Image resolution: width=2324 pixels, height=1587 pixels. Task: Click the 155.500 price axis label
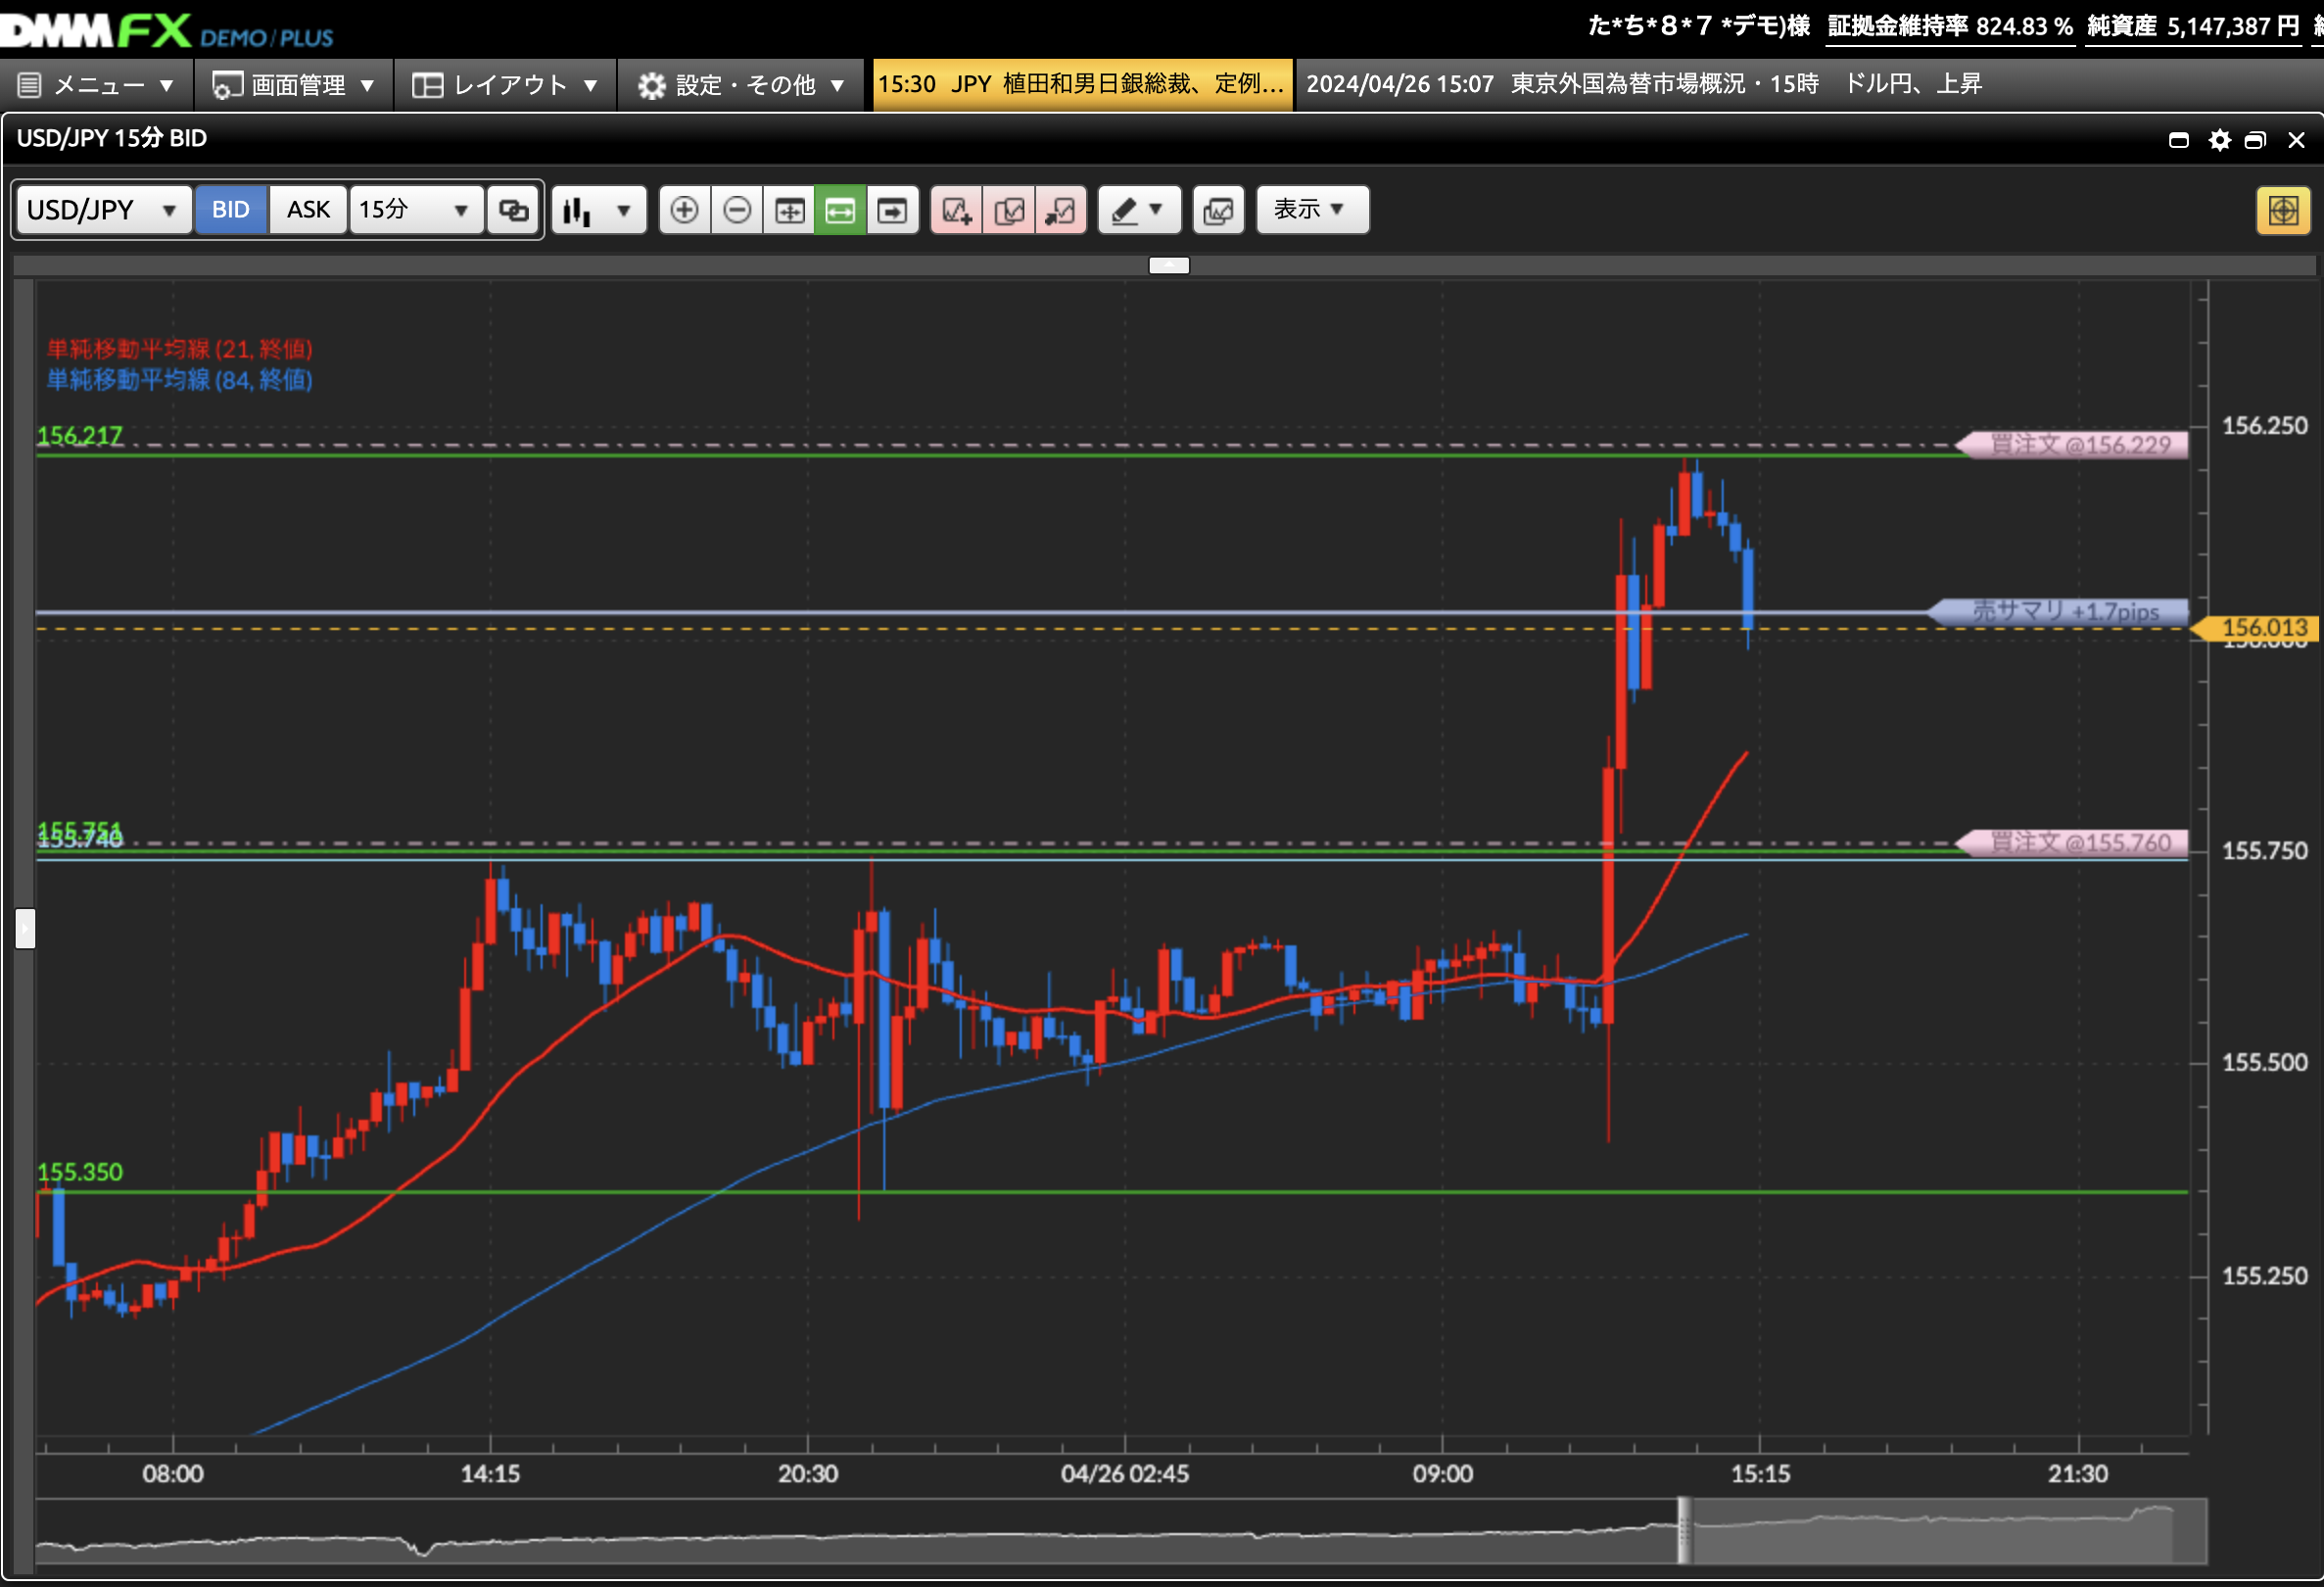point(2264,1063)
